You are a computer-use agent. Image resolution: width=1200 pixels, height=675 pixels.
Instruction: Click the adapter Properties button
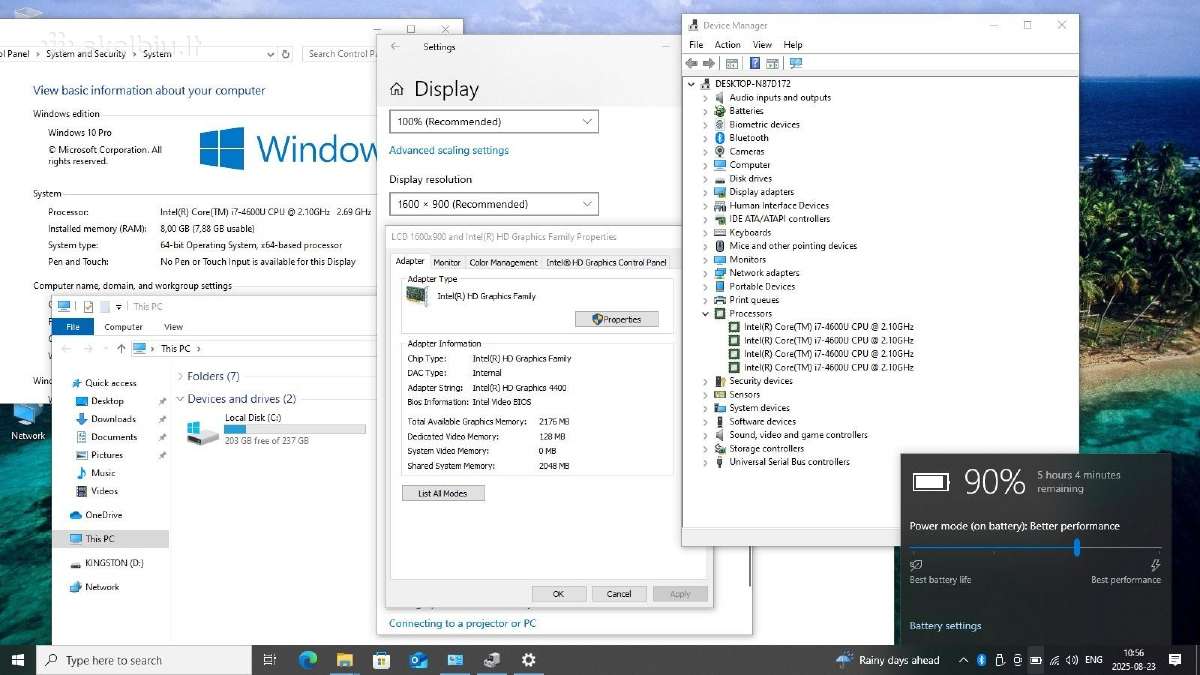point(616,319)
